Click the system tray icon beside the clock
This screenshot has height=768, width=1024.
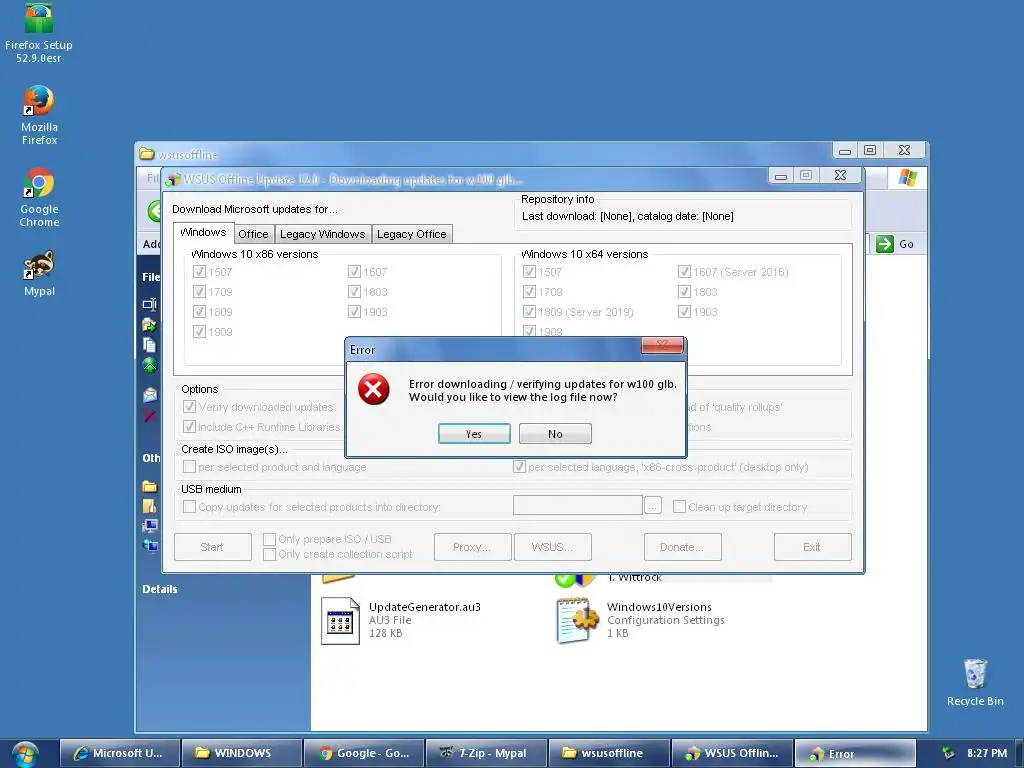pos(948,753)
